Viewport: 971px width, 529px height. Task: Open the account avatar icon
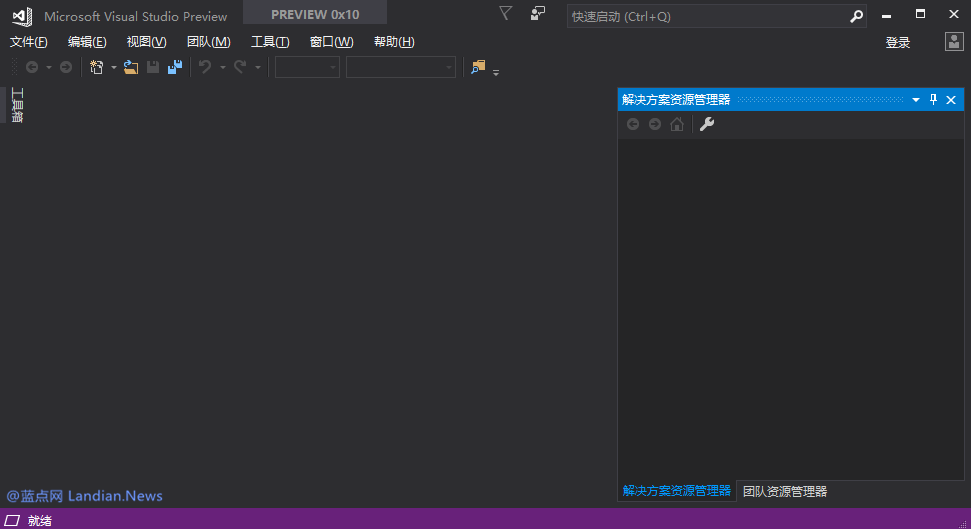[954, 42]
